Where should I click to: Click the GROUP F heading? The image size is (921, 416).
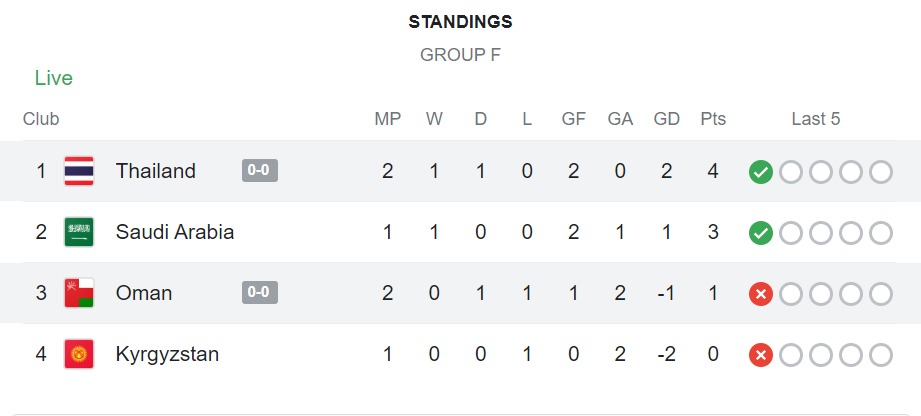(x=460, y=55)
